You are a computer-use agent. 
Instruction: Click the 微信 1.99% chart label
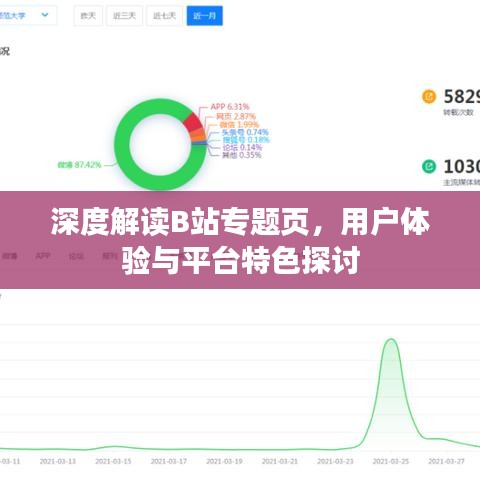point(239,125)
